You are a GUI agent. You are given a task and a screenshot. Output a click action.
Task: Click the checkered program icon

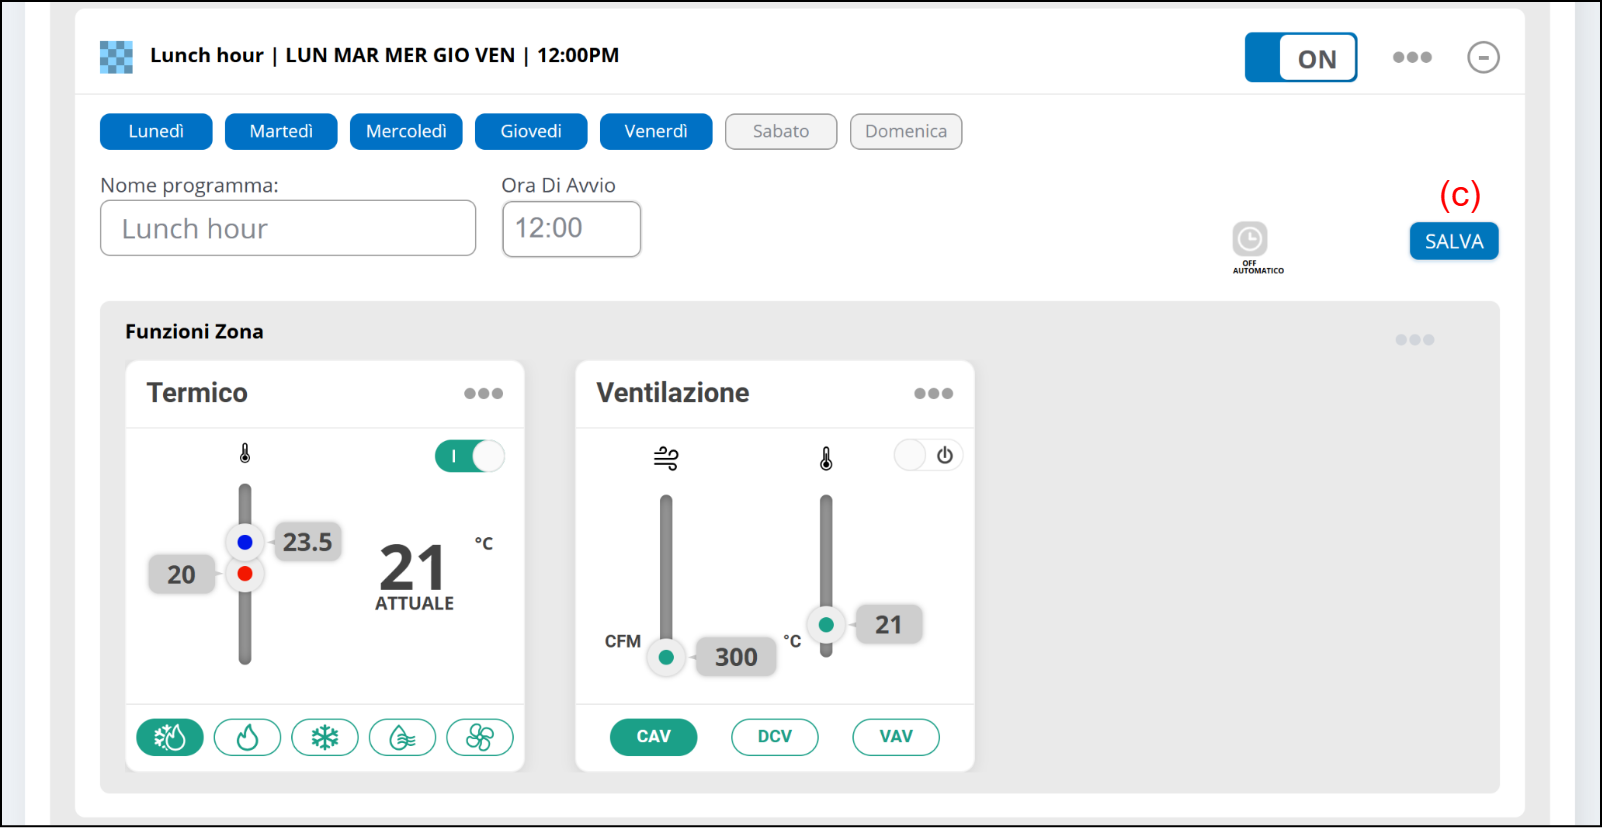point(116,57)
